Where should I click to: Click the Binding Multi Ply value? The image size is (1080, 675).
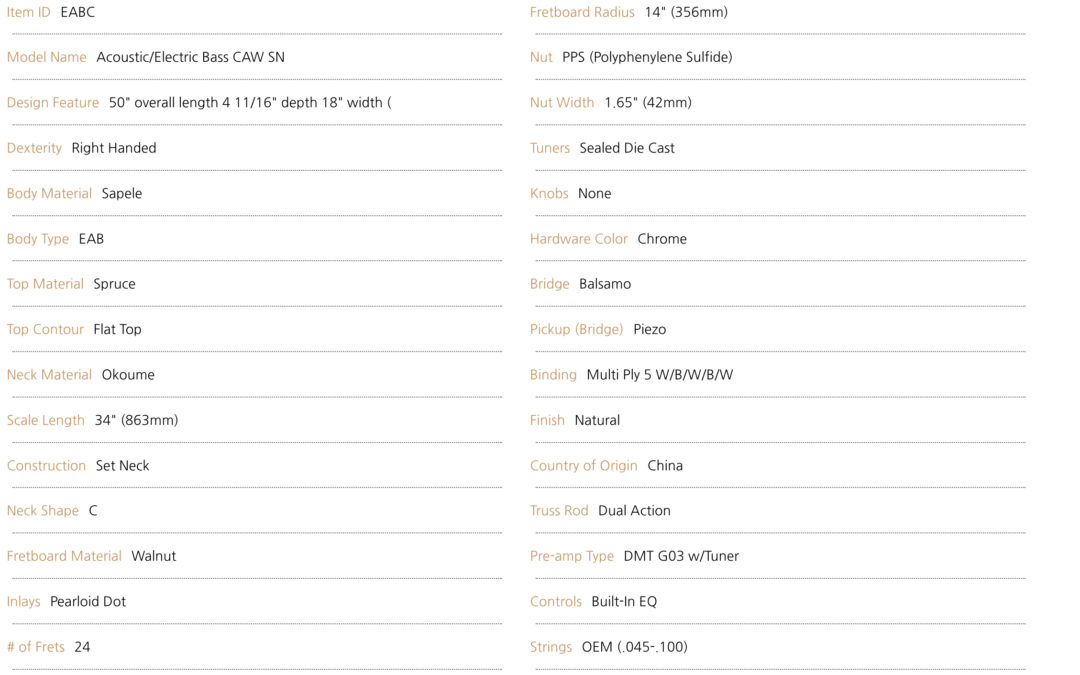[x=660, y=375]
